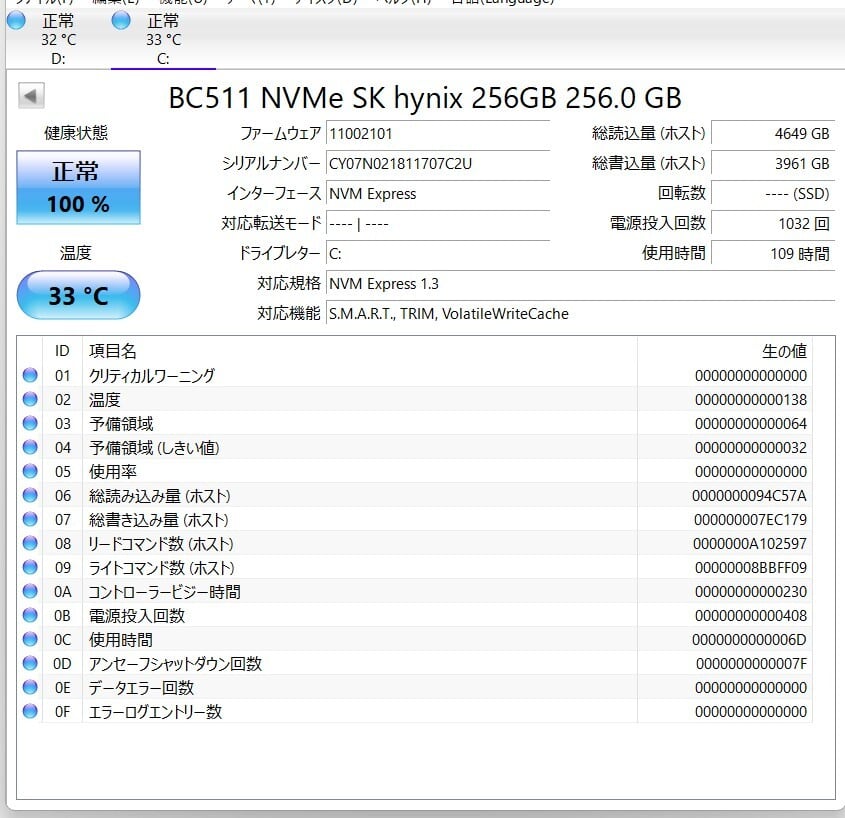
Task: Click the 項目名 column header
Action: [x=113, y=351]
